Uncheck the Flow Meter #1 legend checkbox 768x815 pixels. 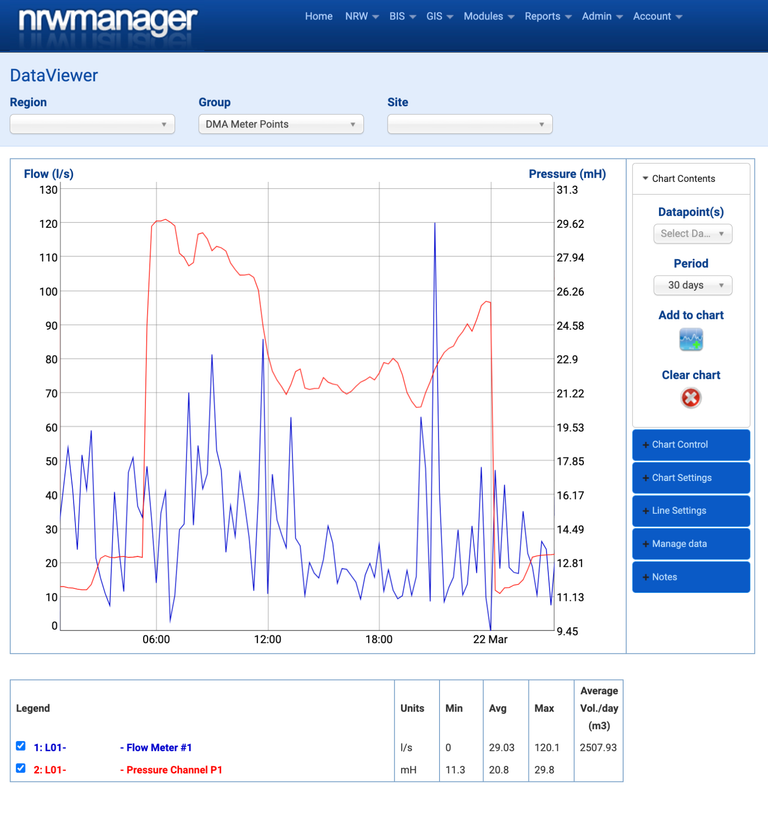tap(21, 746)
